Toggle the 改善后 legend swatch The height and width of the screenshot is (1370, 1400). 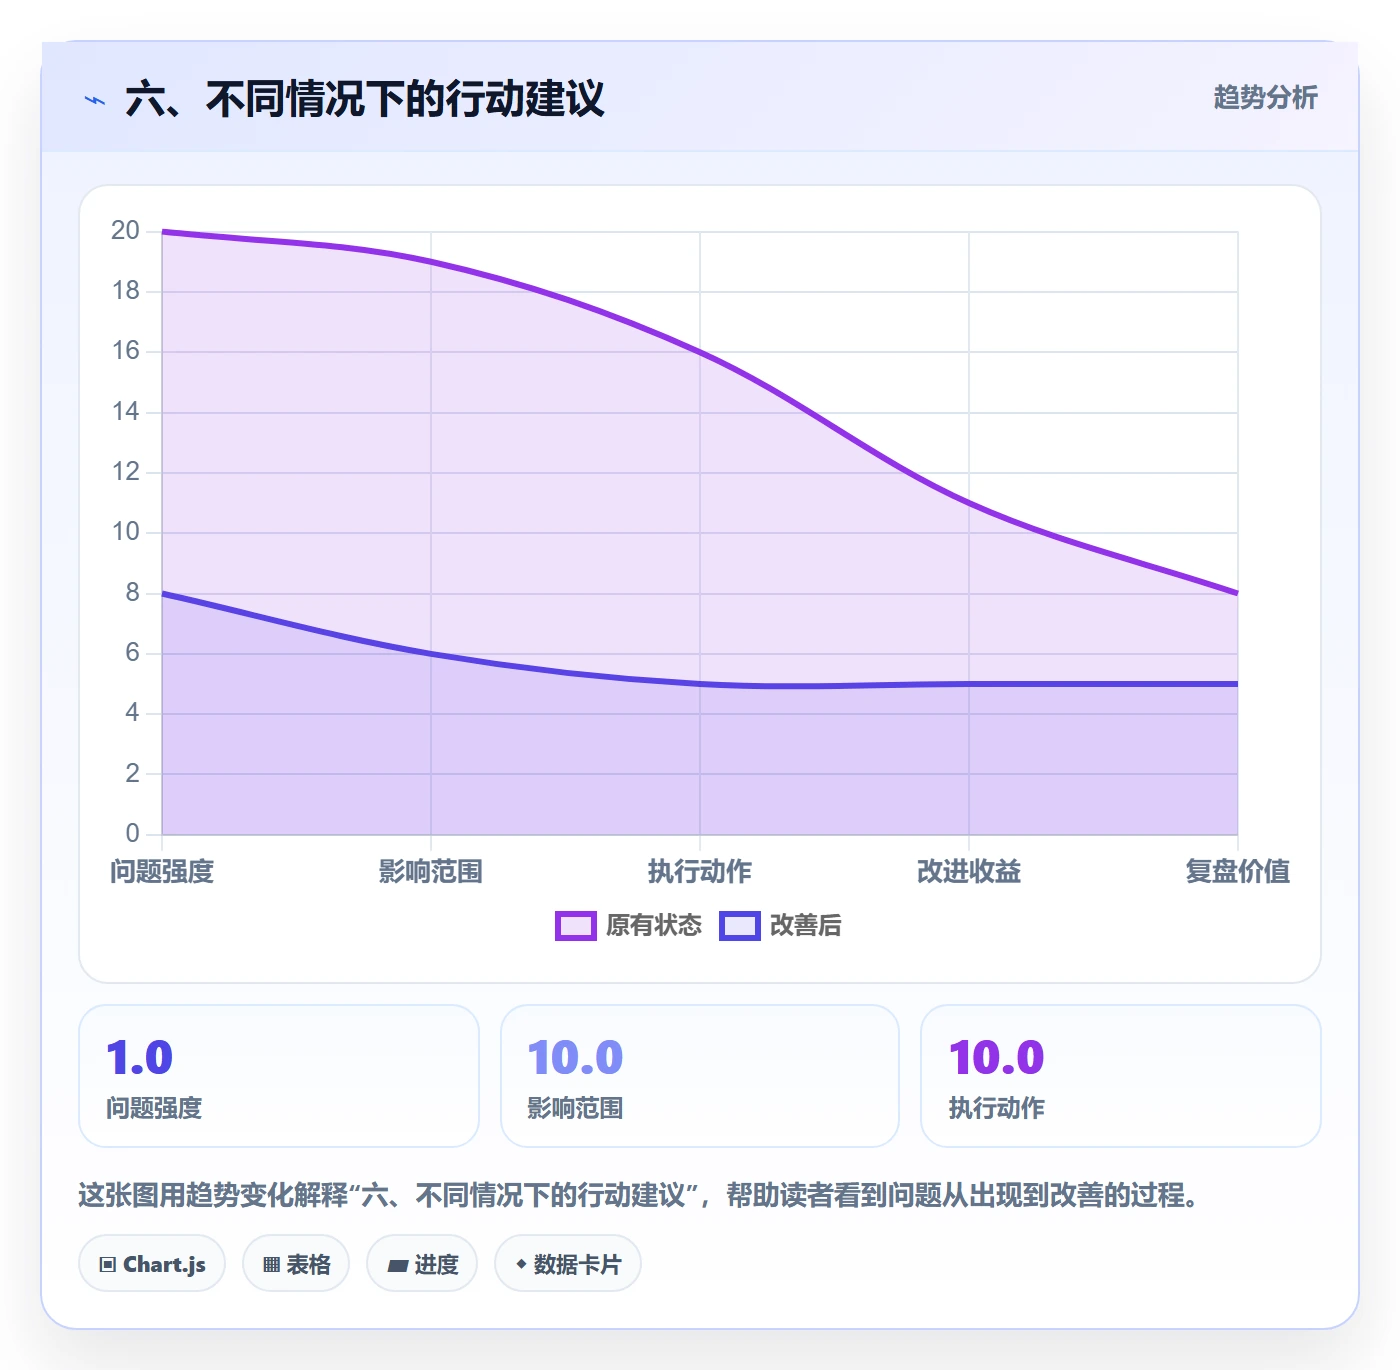point(740,926)
